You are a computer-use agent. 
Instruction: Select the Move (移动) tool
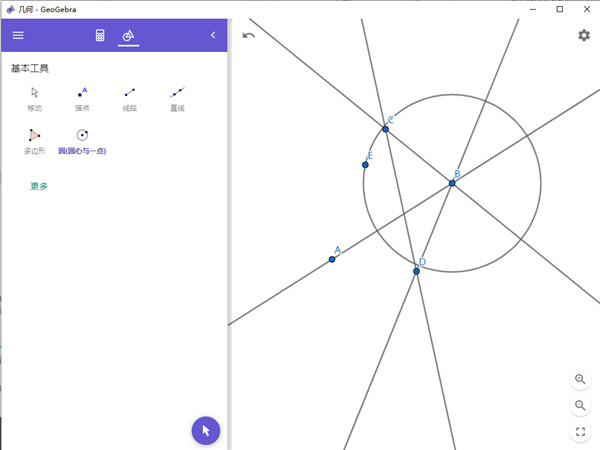pos(34,99)
